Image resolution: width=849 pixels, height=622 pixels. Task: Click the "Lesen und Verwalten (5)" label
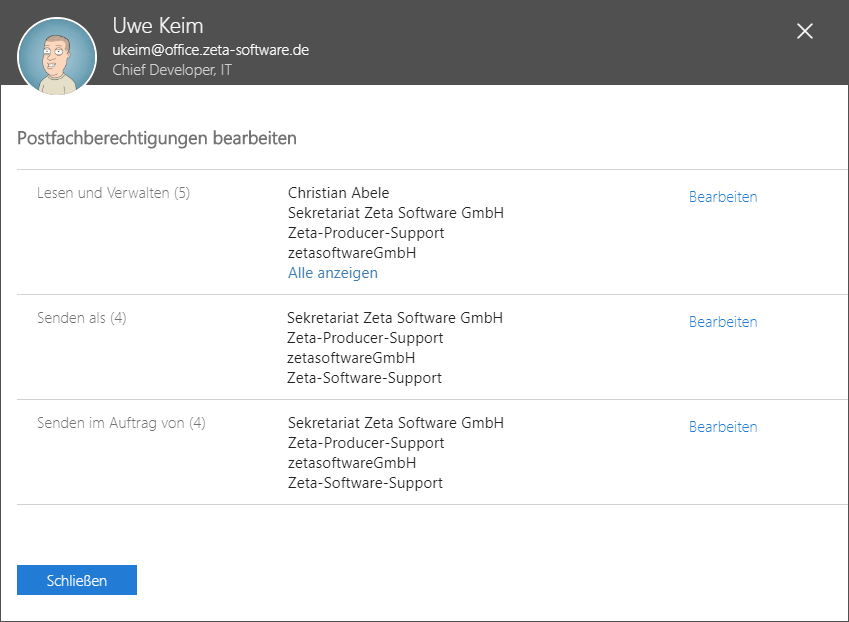click(x=113, y=193)
